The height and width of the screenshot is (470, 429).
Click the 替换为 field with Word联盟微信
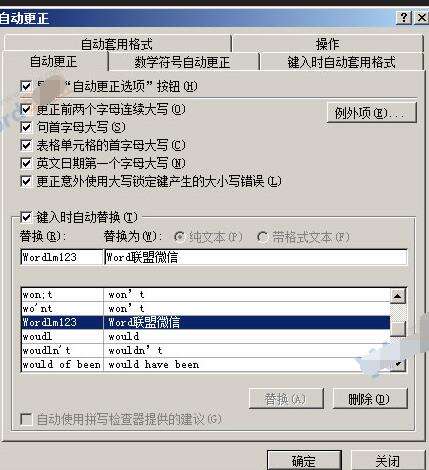[x=255, y=257]
